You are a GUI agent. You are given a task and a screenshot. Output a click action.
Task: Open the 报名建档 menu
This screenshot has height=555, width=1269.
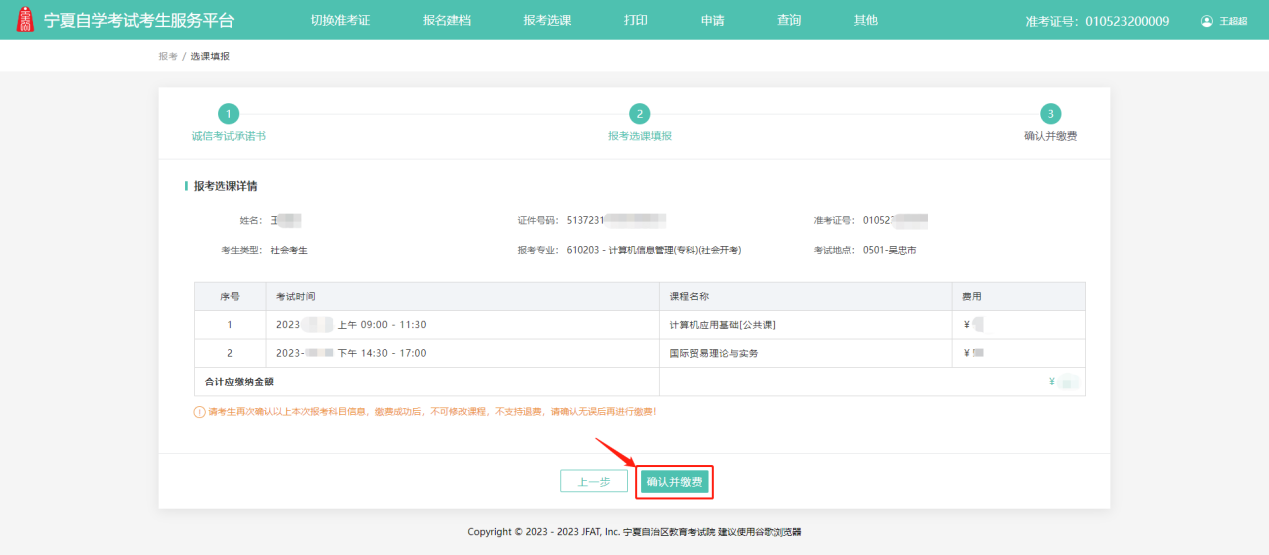(446, 20)
